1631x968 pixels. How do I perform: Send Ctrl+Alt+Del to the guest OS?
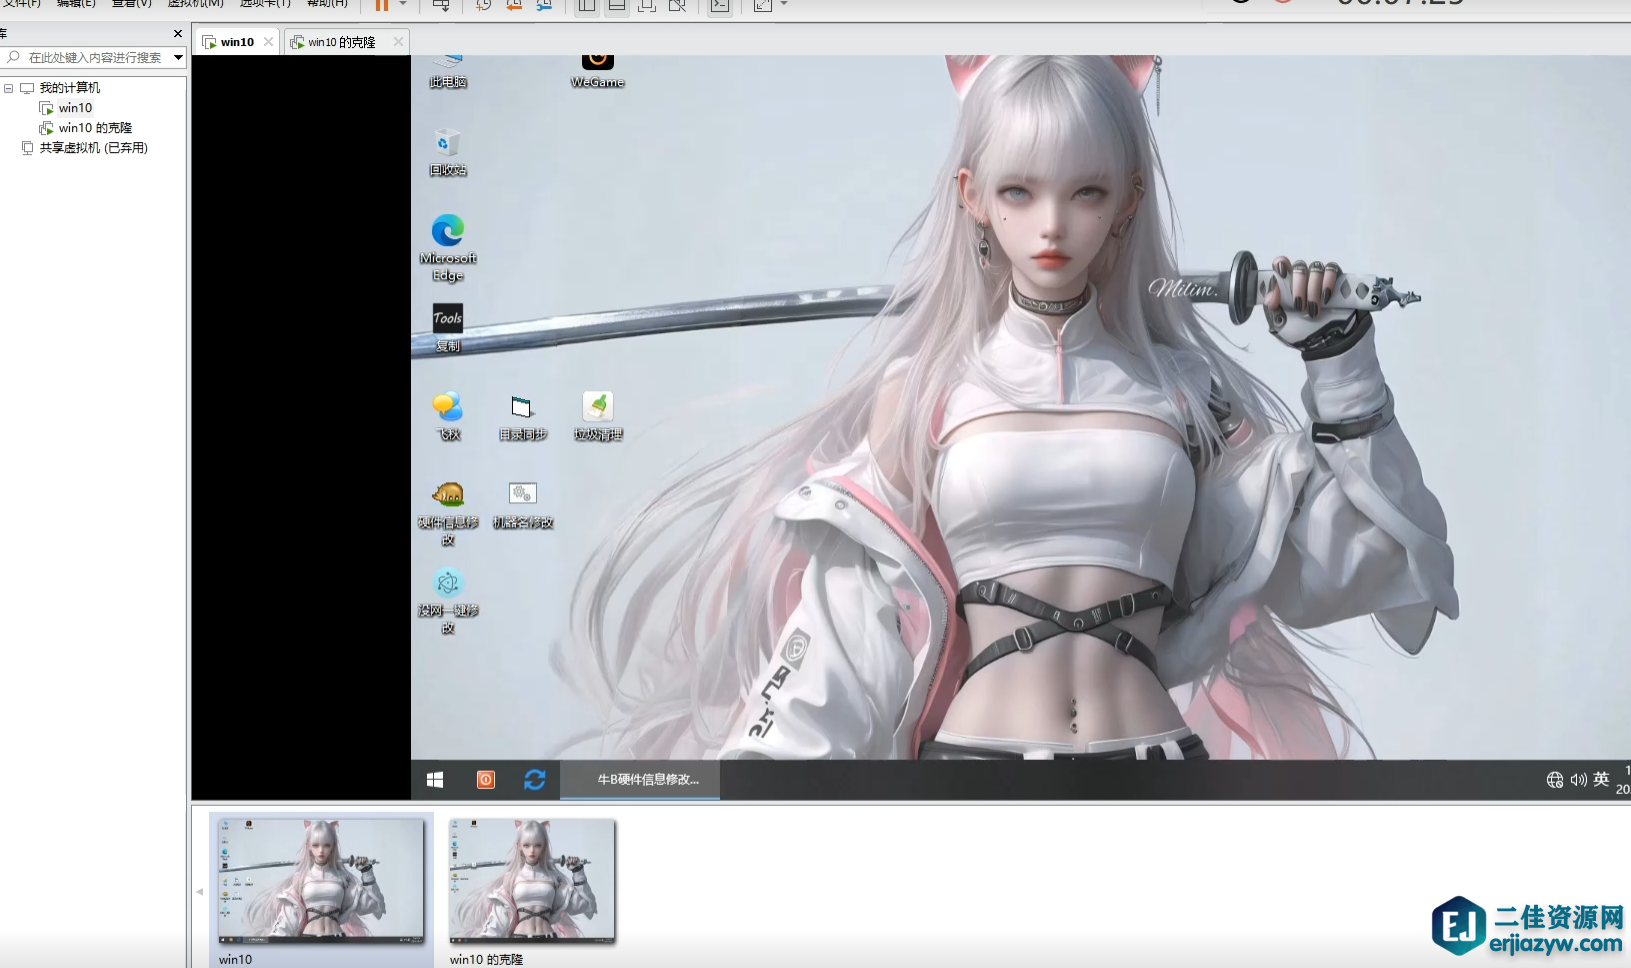(x=441, y=7)
